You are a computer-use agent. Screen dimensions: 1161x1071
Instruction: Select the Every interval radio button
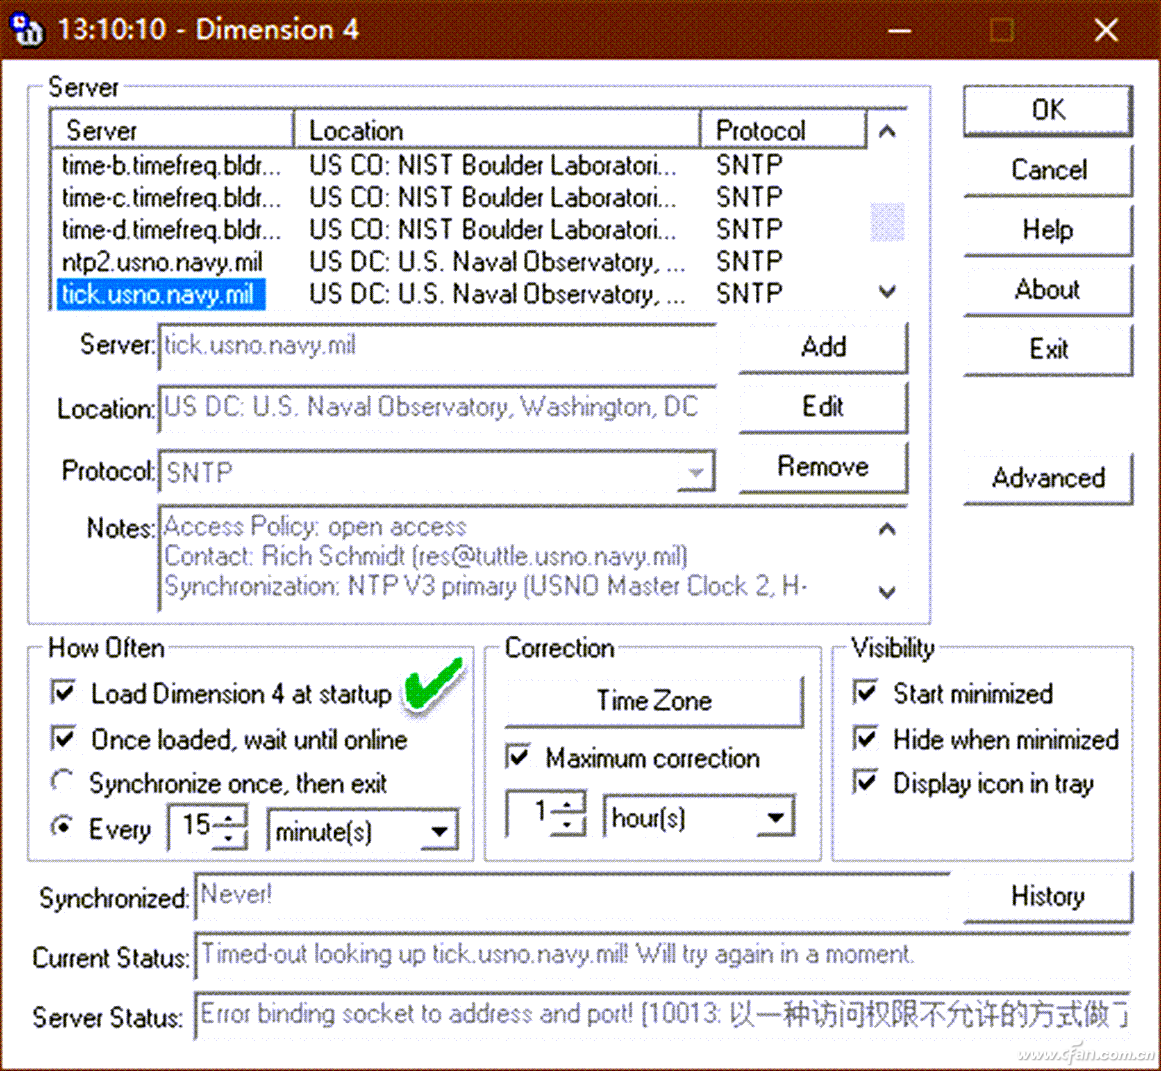62,827
